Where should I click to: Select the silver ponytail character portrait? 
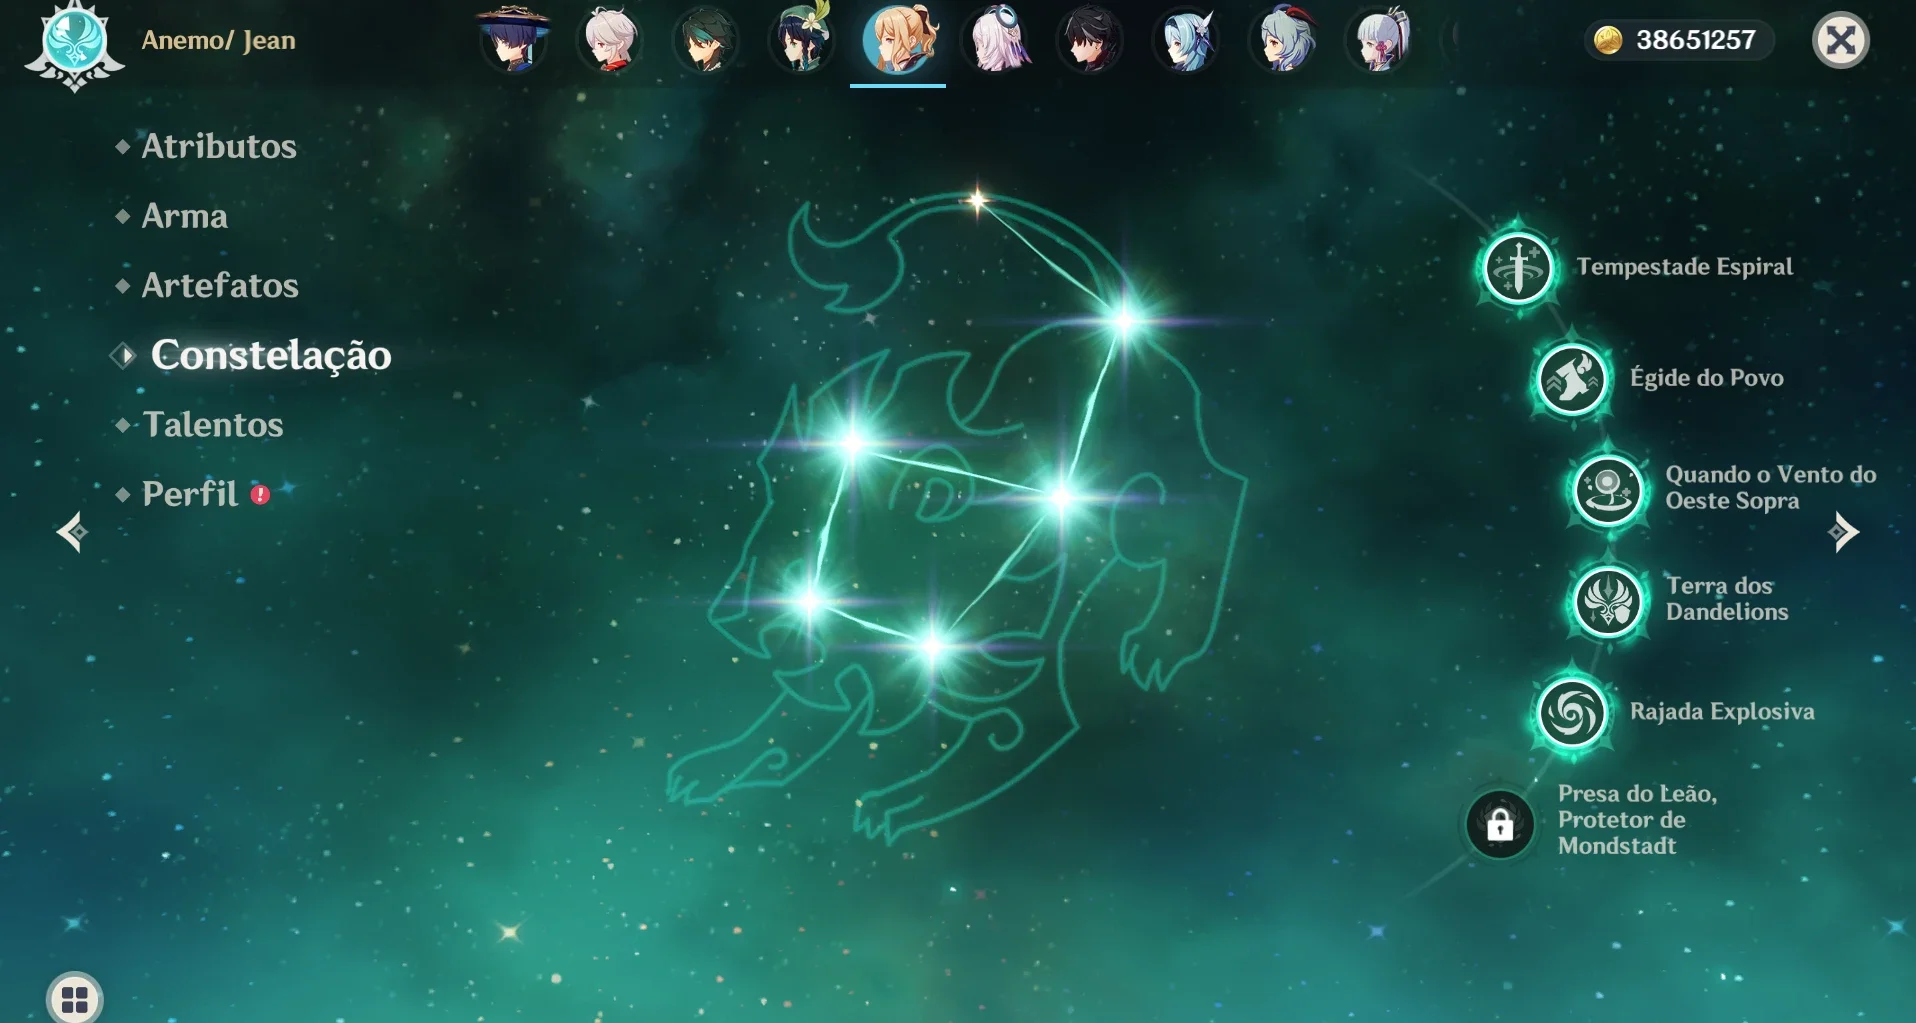[x=1380, y=39]
